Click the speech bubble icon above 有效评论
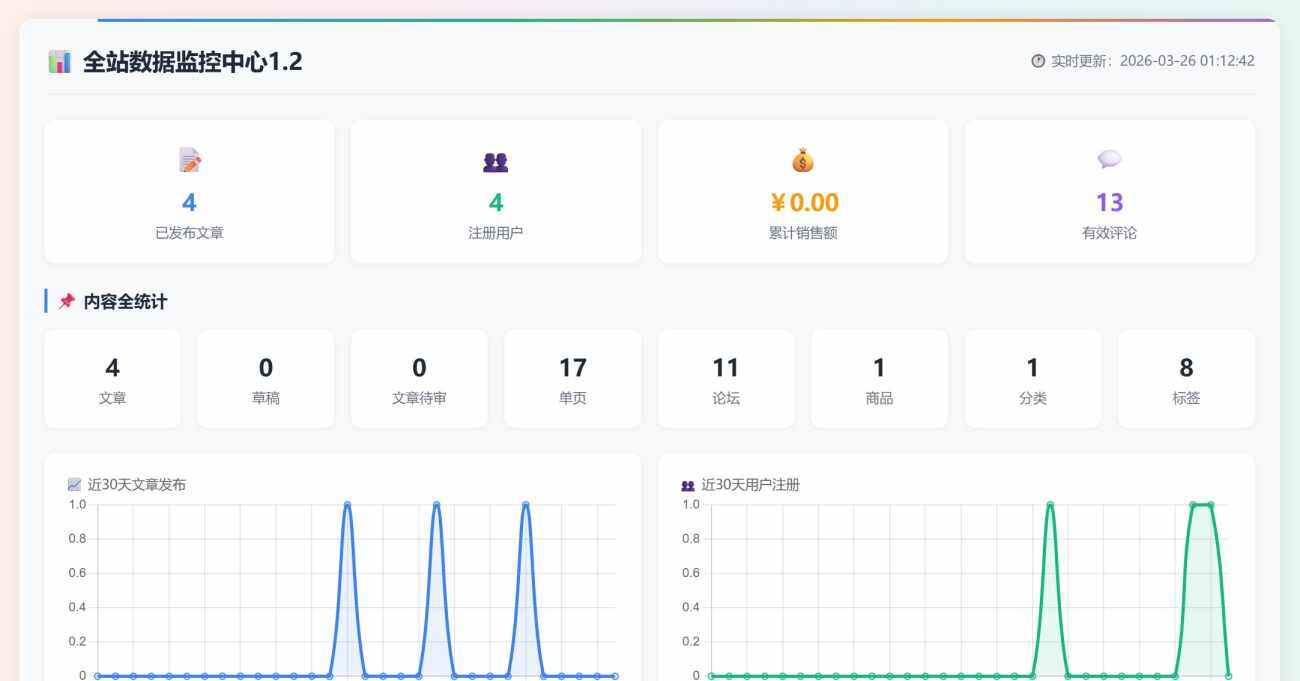This screenshot has width=1300, height=681. (x=1109, y=159)
